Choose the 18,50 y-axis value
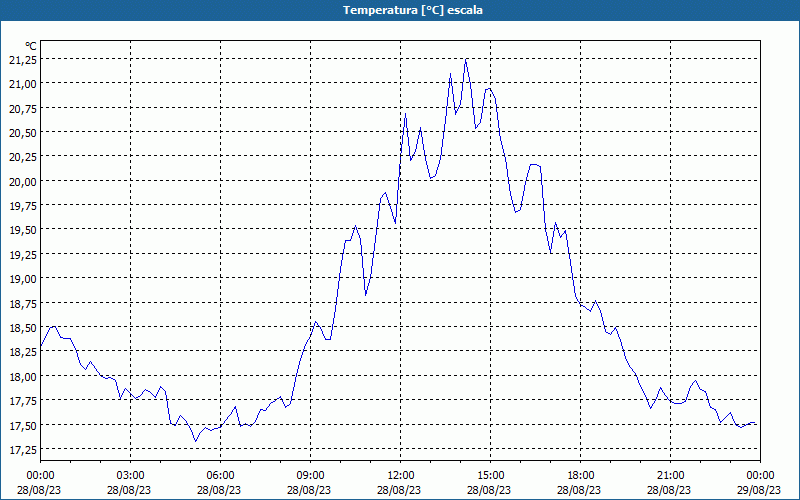The width and height of the screenshot is (800, 500). click(23, 328)
